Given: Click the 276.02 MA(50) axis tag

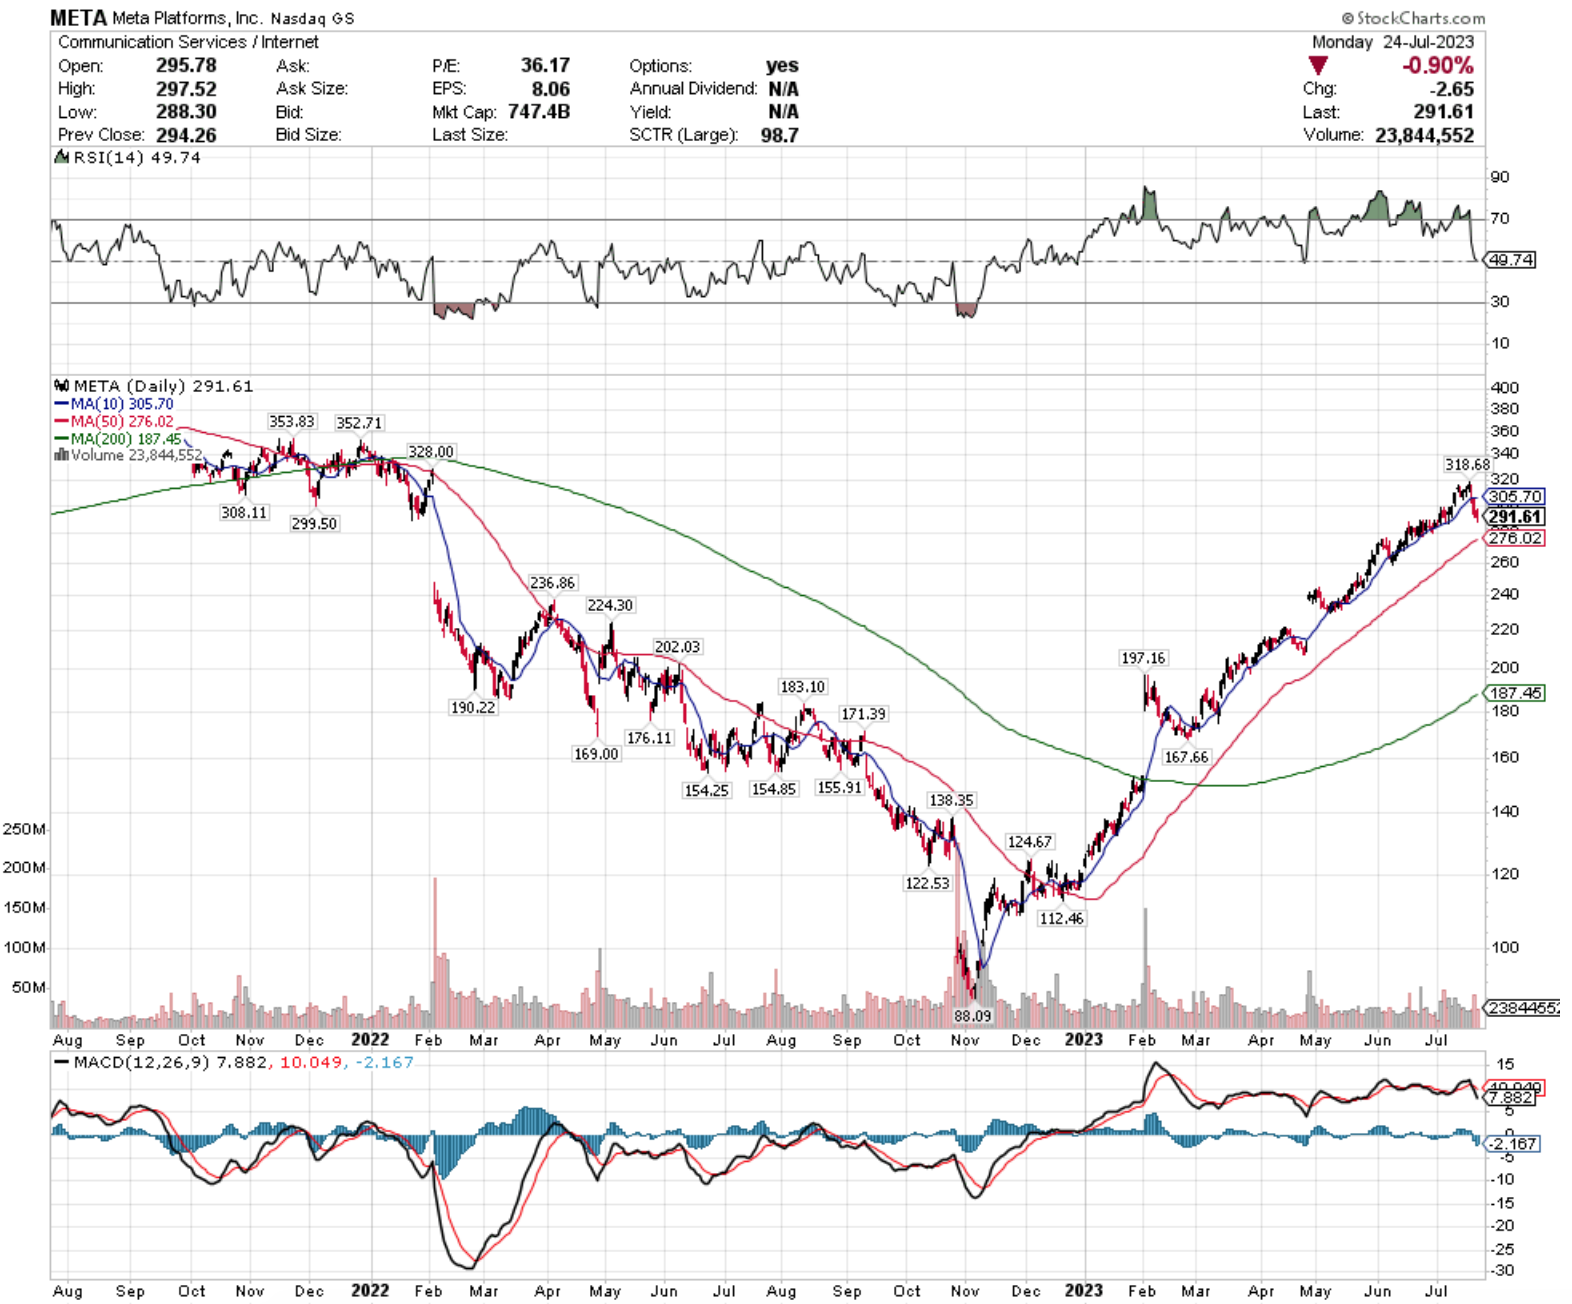Looking at the screenshot, I should 1515,538.
